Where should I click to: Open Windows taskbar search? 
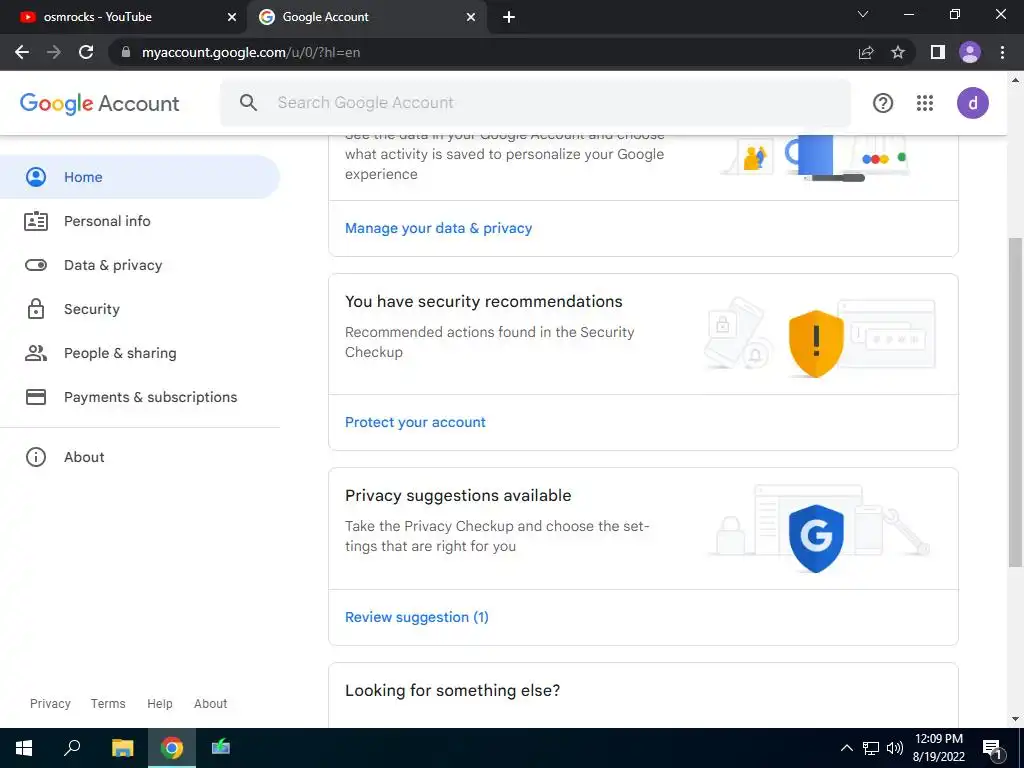[72, 748]
